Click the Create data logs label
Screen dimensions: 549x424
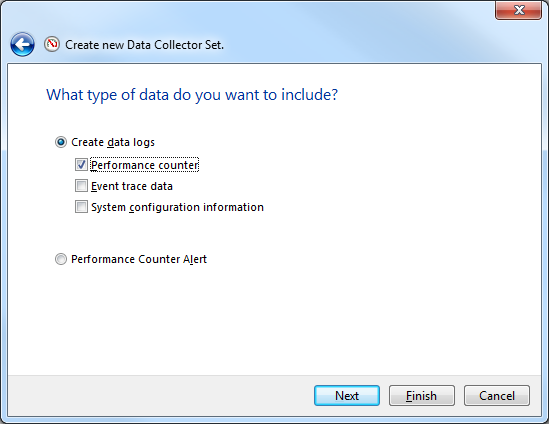(x=113, y=142)
